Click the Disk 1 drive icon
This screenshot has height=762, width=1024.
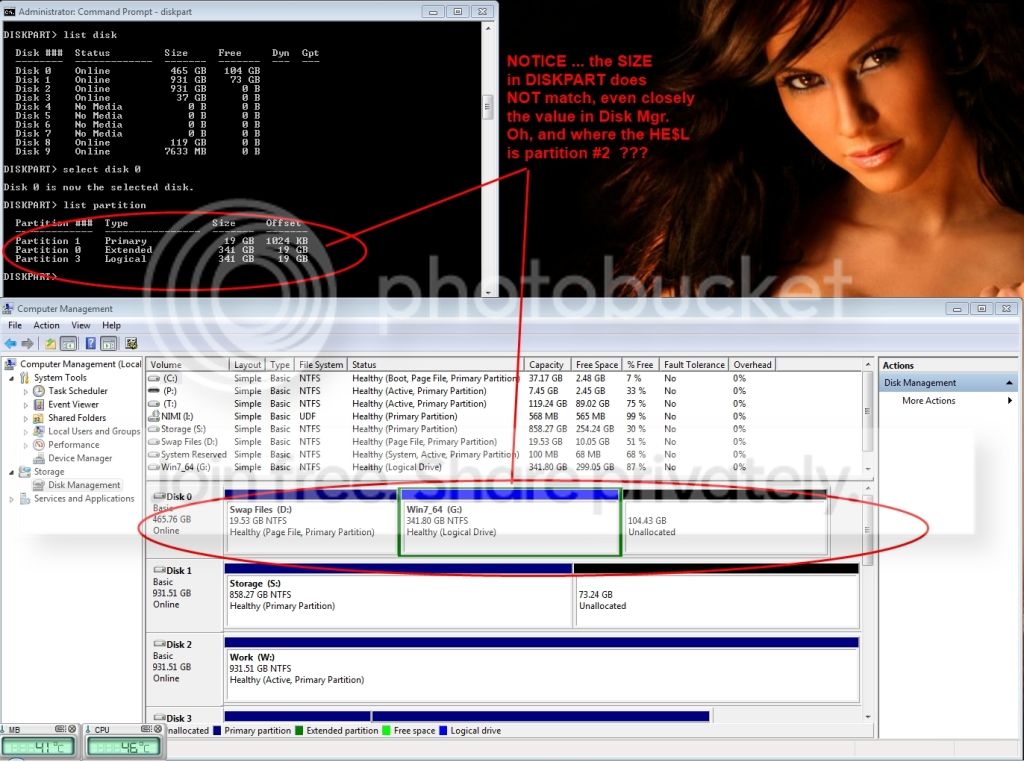point(159,570)
